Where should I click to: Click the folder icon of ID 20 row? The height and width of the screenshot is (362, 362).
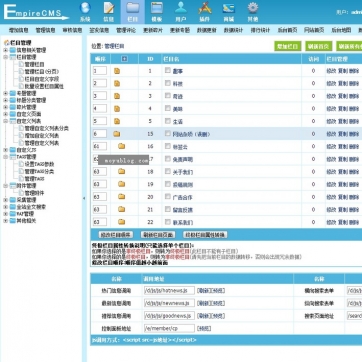(122, 197)
